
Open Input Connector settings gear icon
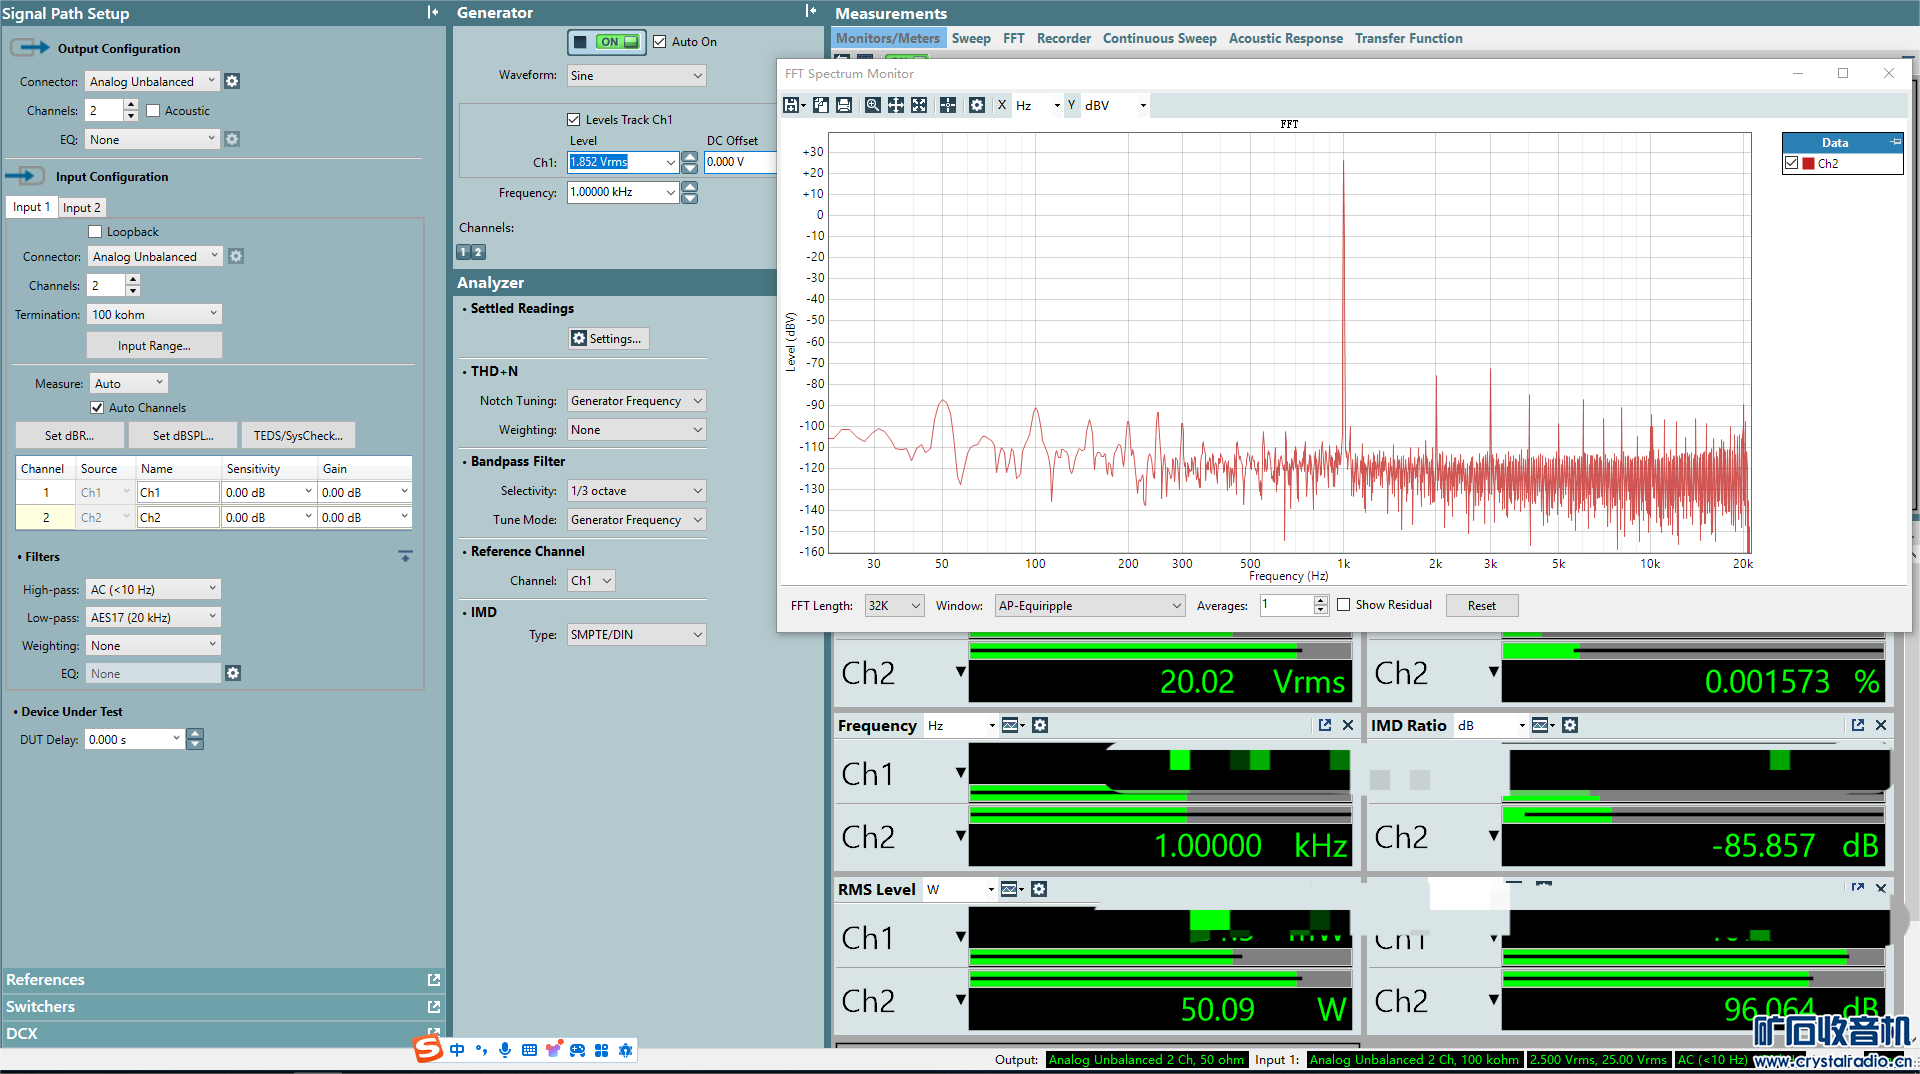[236, 256]
